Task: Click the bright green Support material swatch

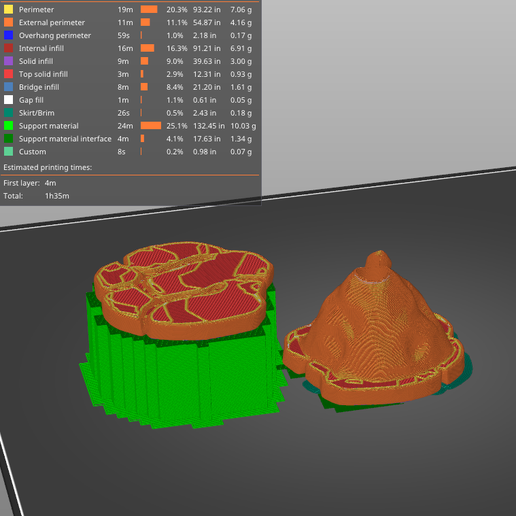Action: (x=8, y=126)
